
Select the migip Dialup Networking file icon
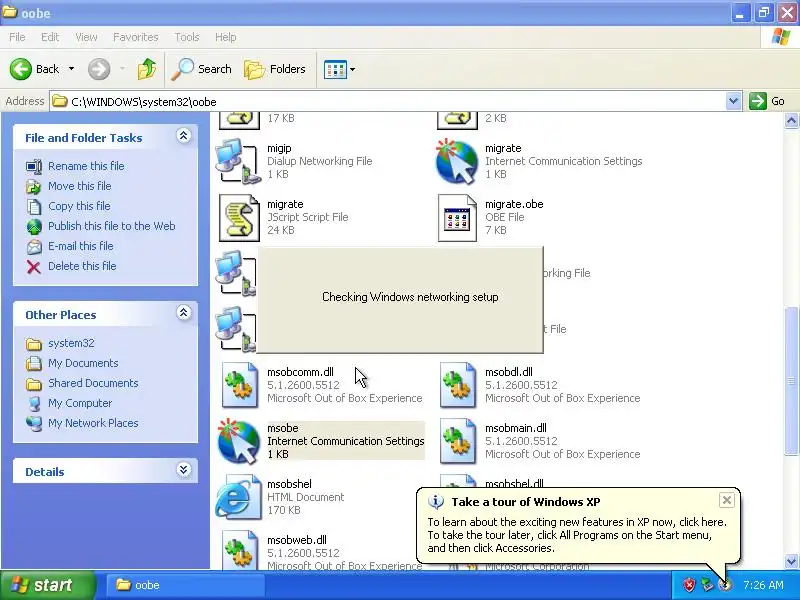(x=237, y=161)
